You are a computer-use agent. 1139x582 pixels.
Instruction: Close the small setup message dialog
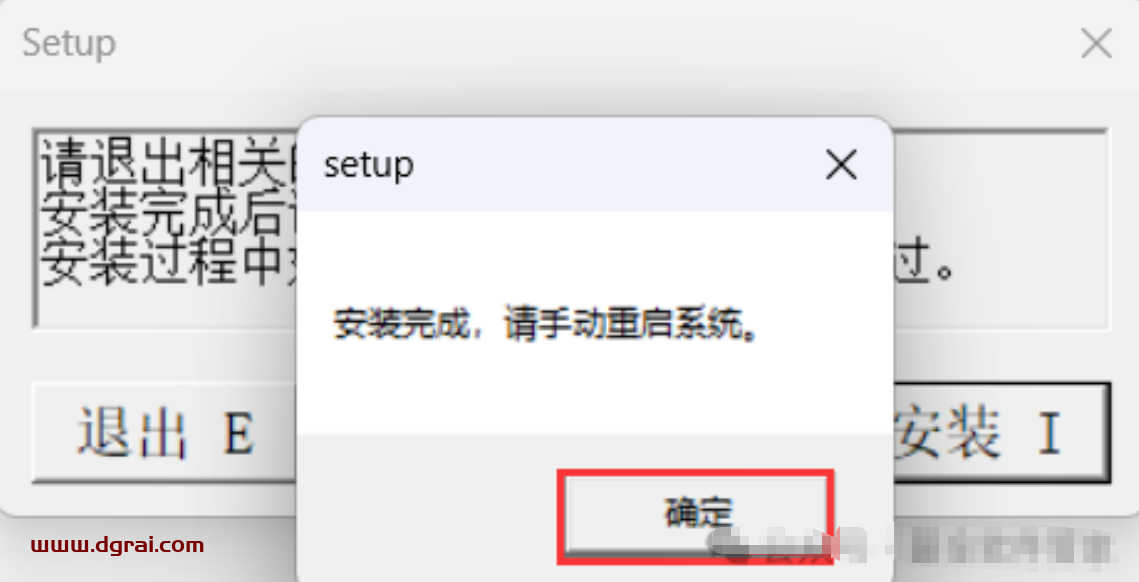coord(841,166)
